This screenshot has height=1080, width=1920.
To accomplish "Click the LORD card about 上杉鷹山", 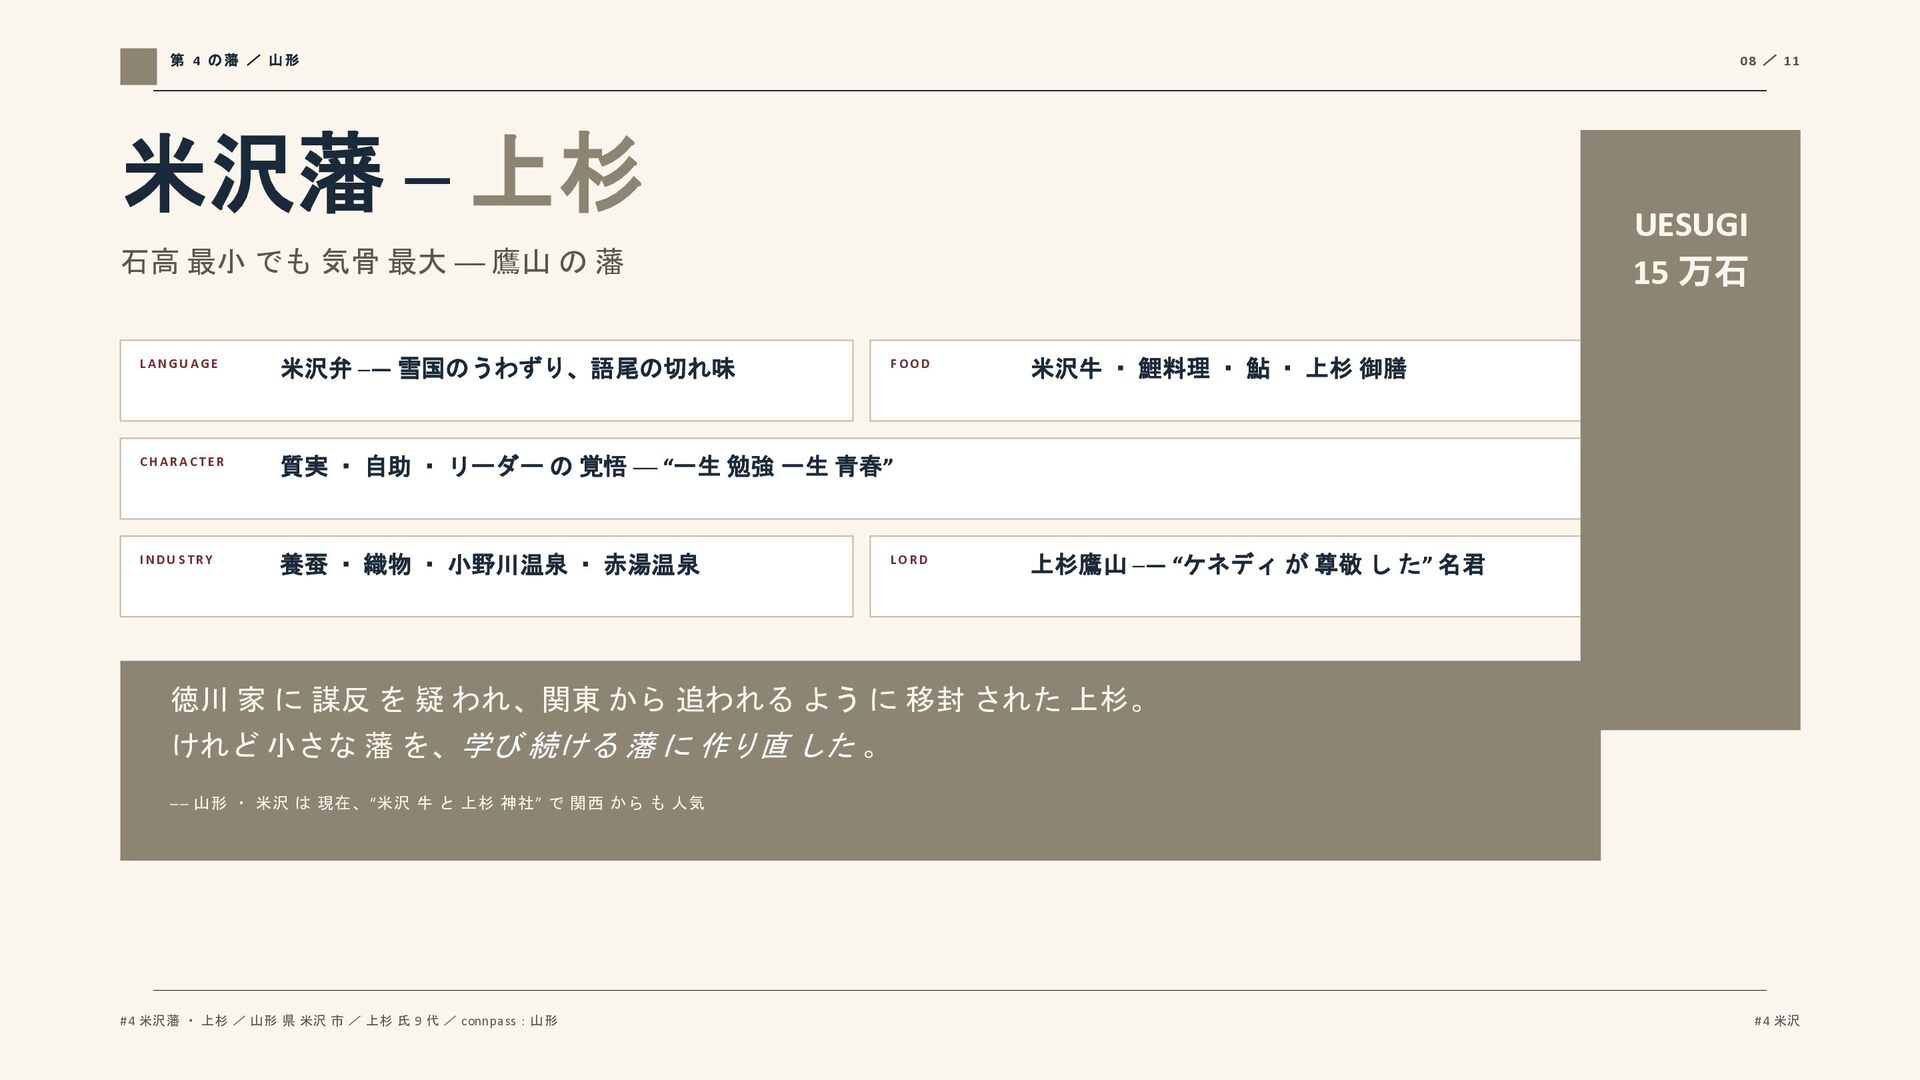I will [x=1225, y=576].
